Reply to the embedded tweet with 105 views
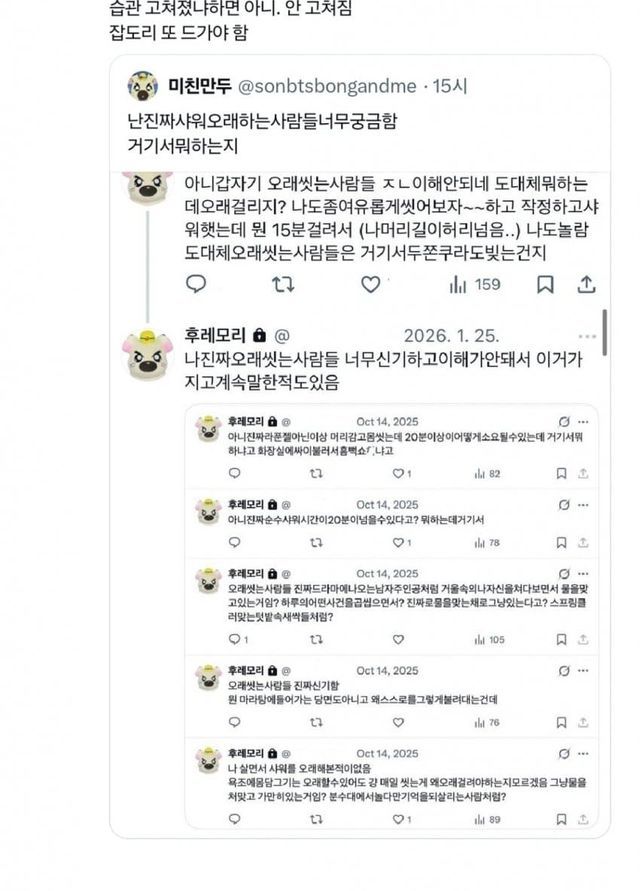 pyautogui.click(x=233, y=639)
